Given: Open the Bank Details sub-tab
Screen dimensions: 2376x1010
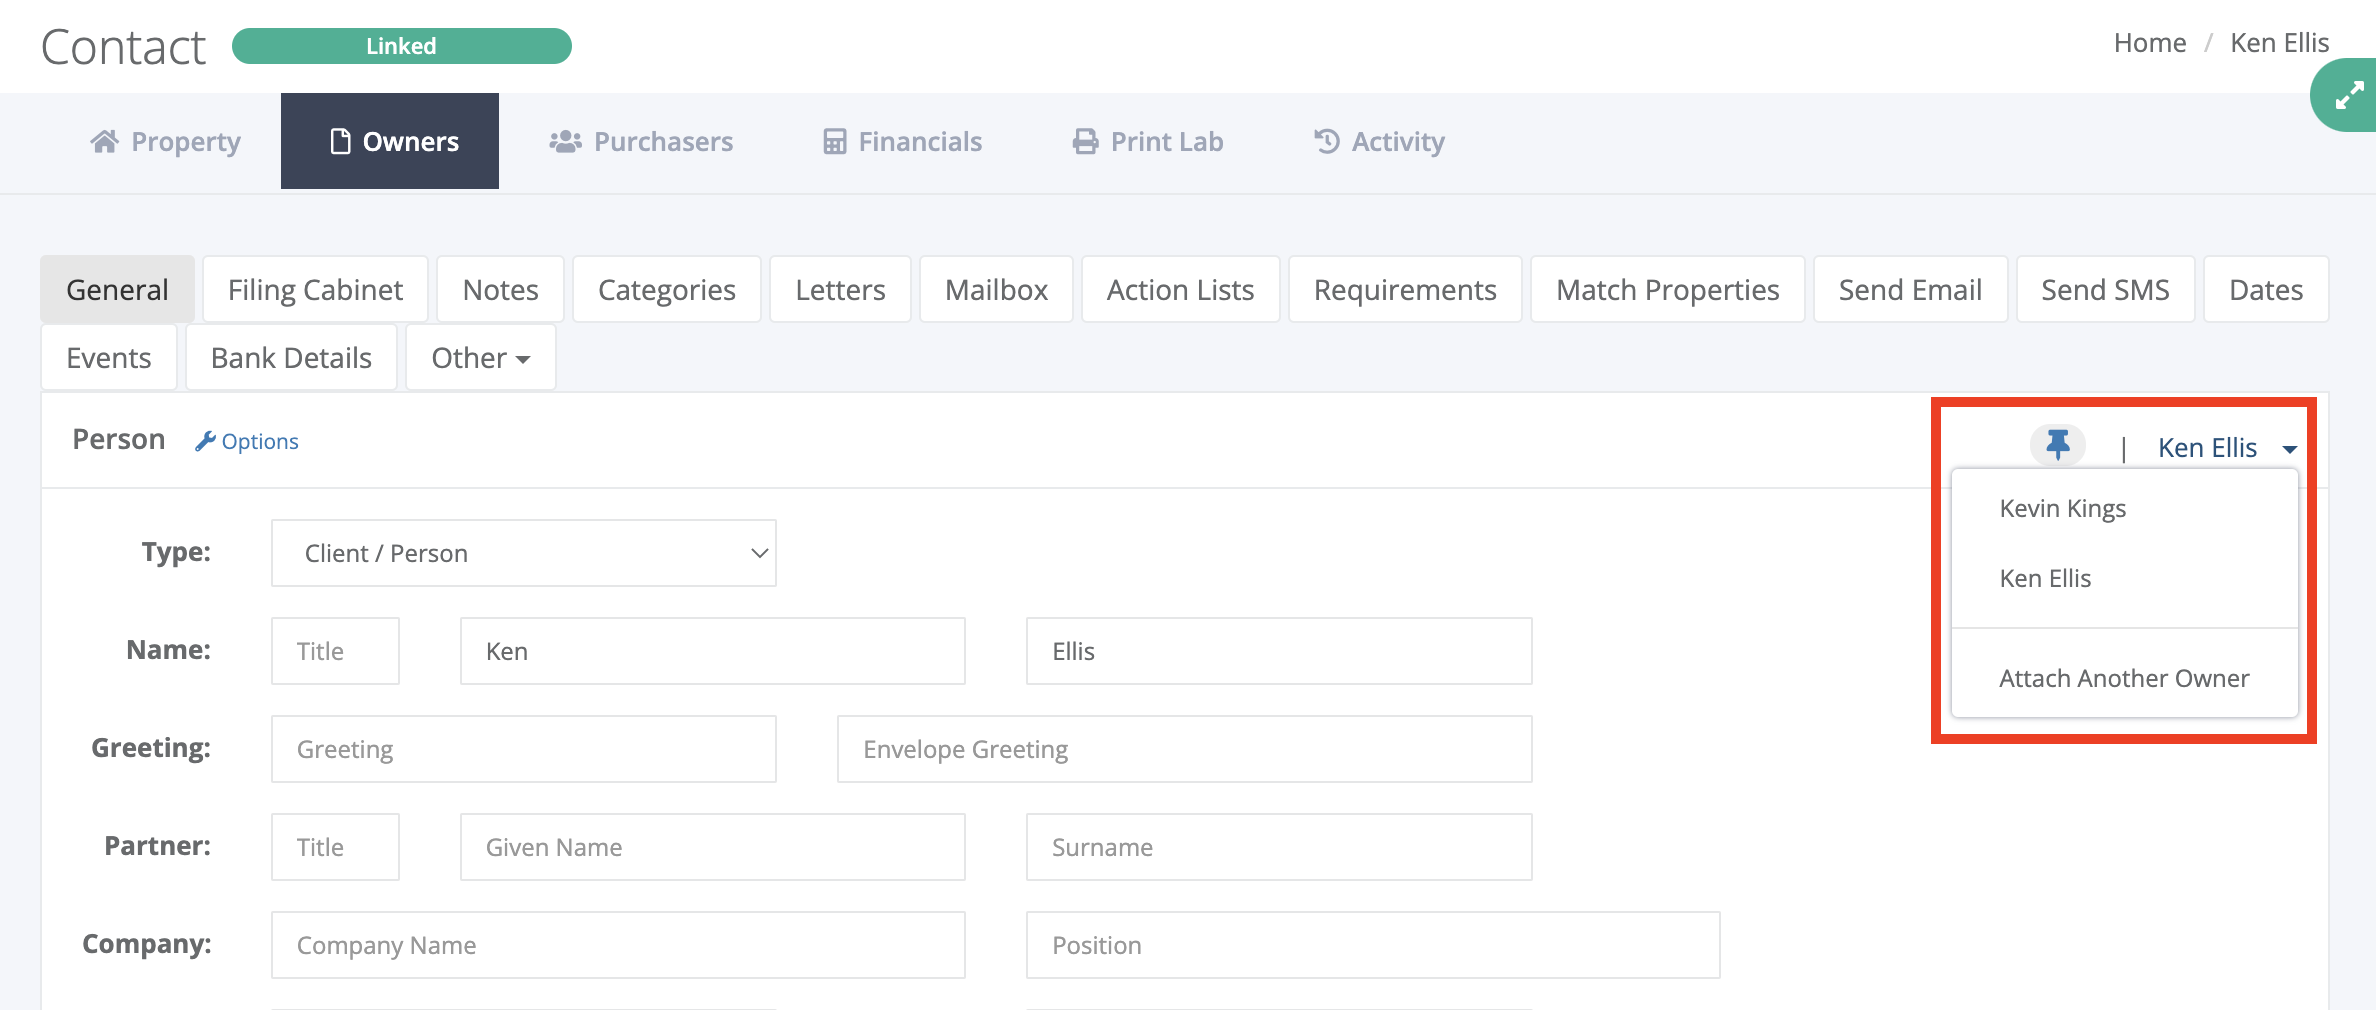Looking at the screenshot, I should pos(291,358).
